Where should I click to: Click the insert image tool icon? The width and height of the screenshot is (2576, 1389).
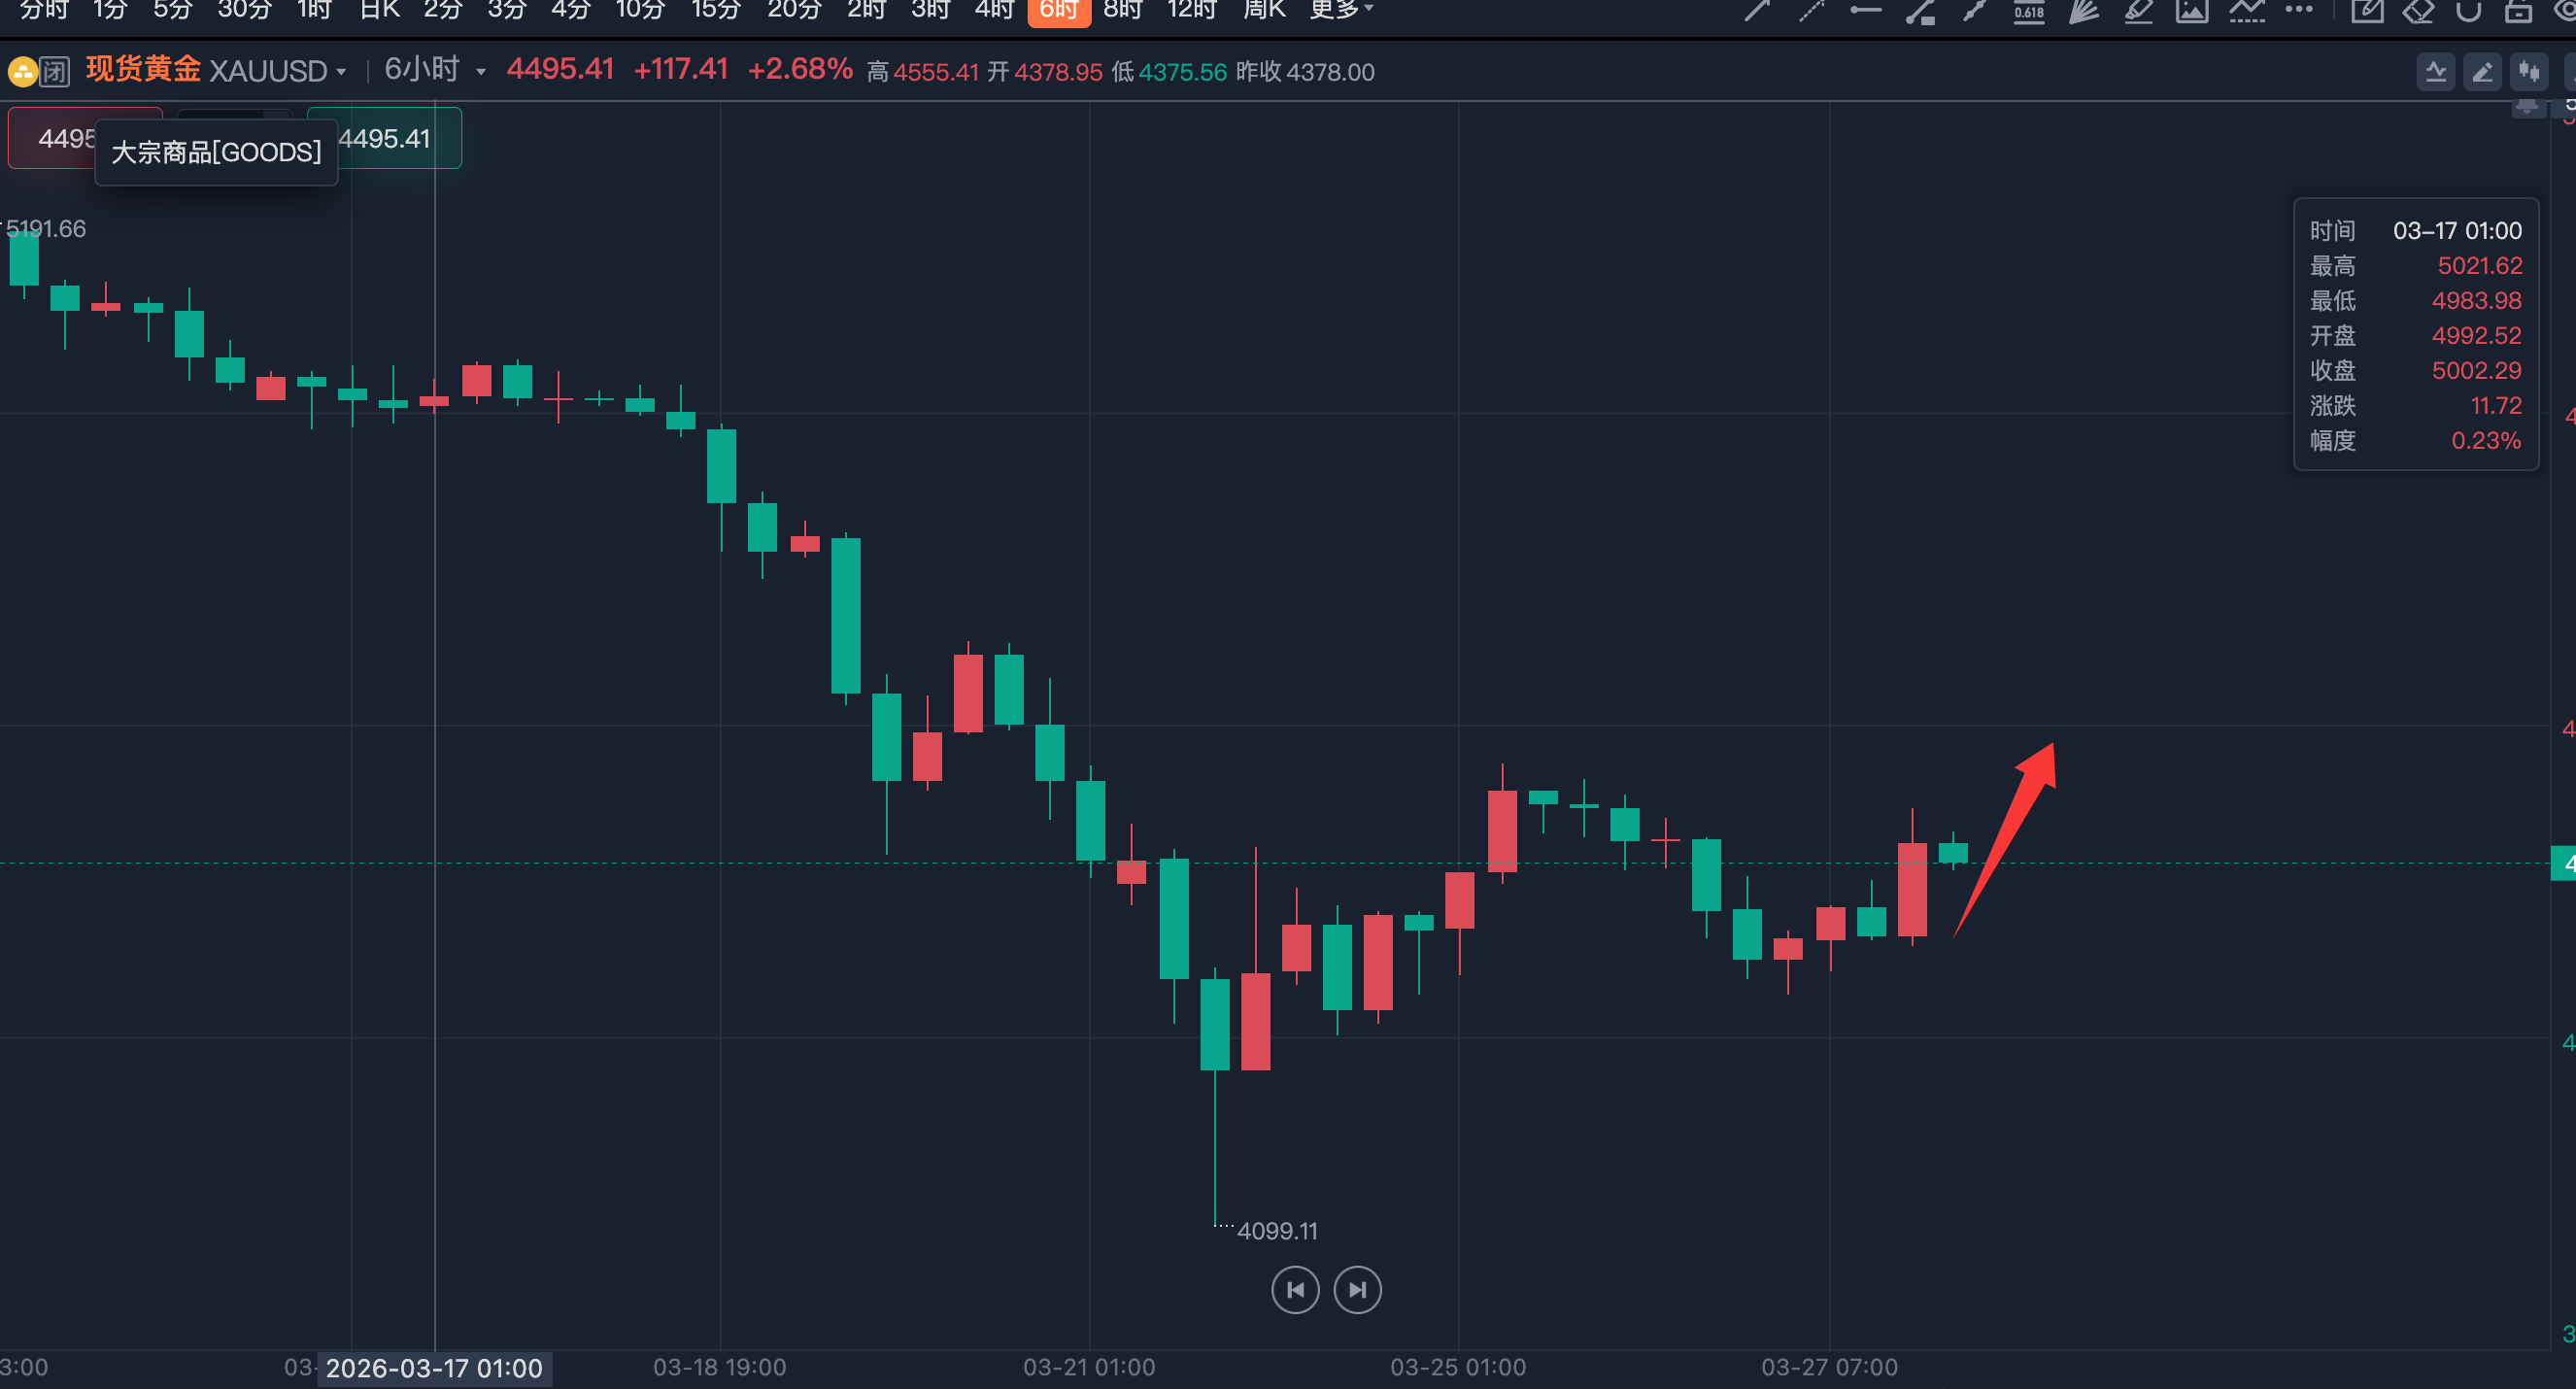point(2192,11)
